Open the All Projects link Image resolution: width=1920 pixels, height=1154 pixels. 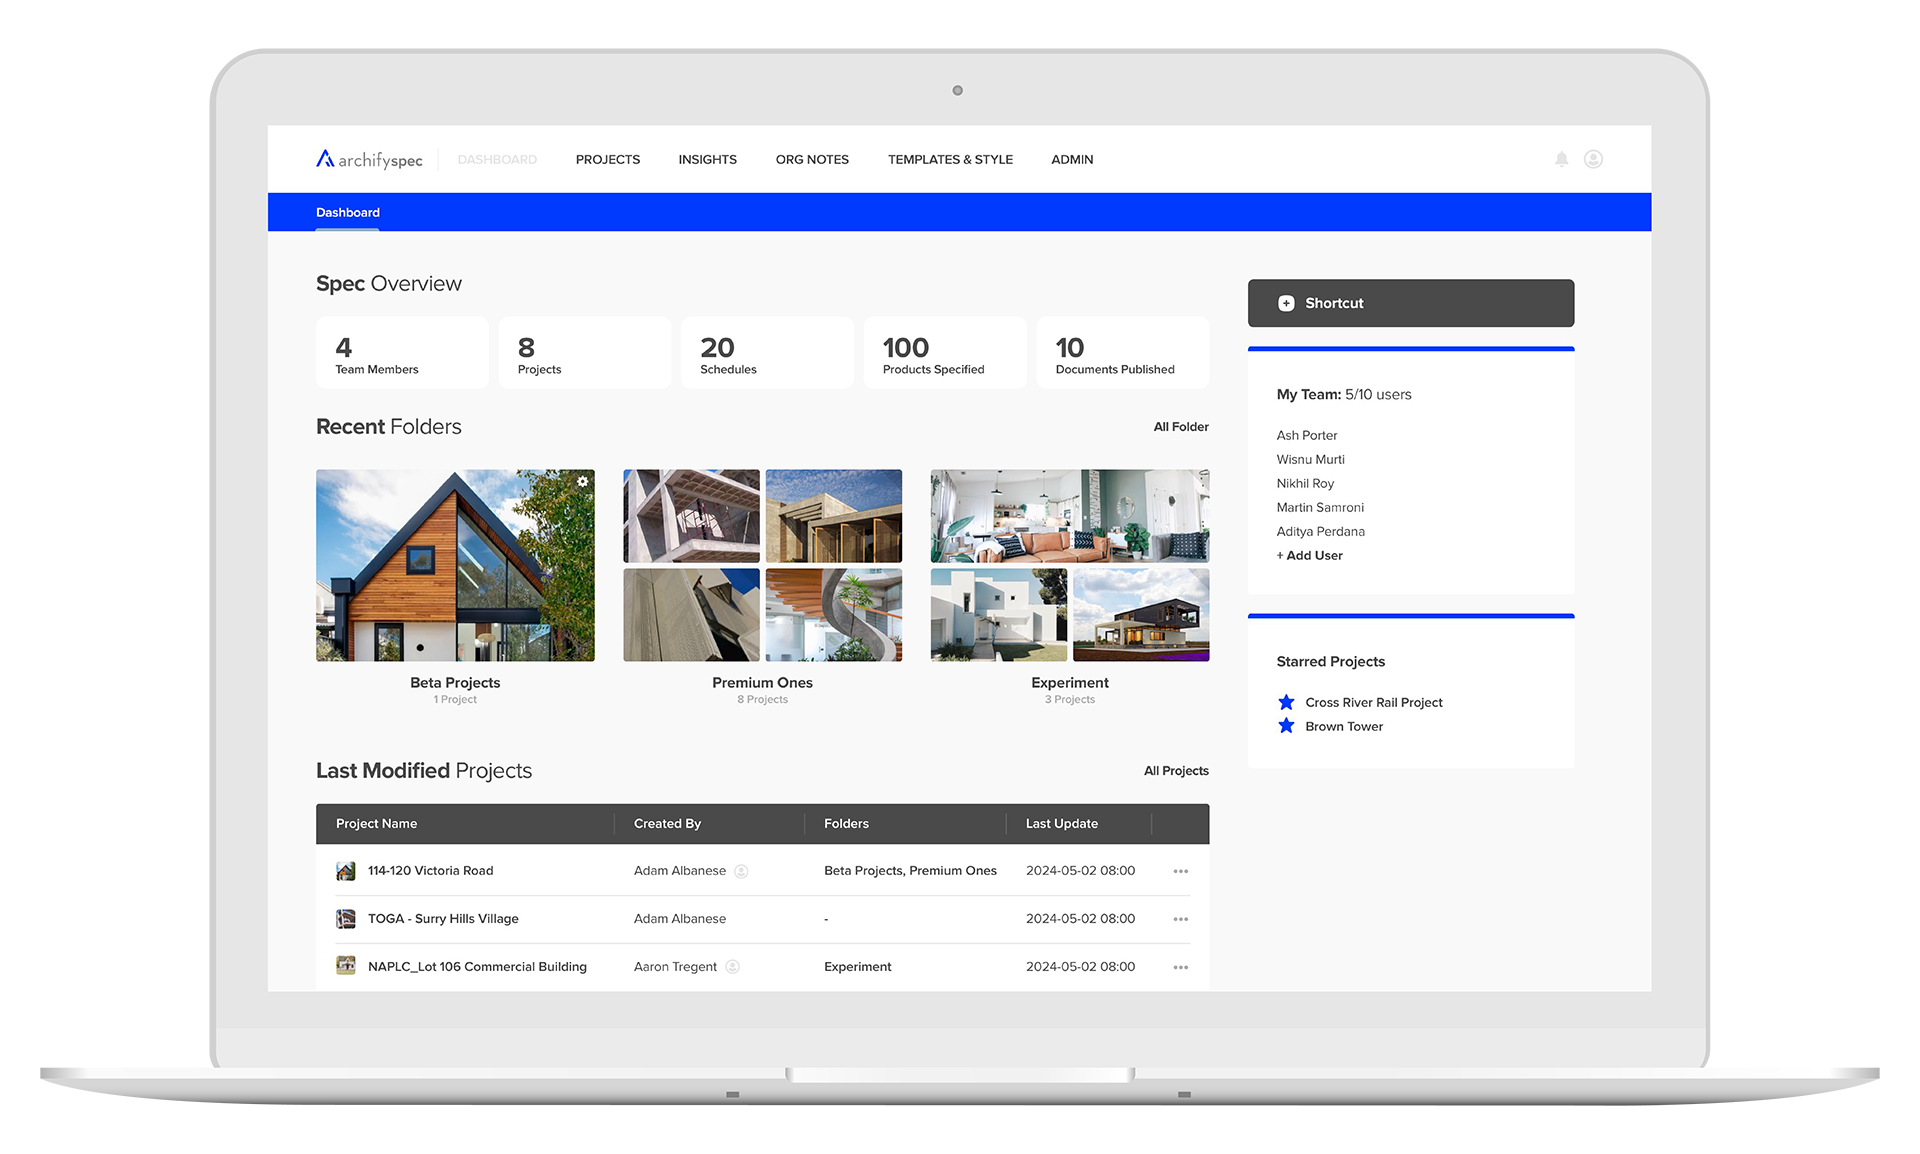(1176, 771)
